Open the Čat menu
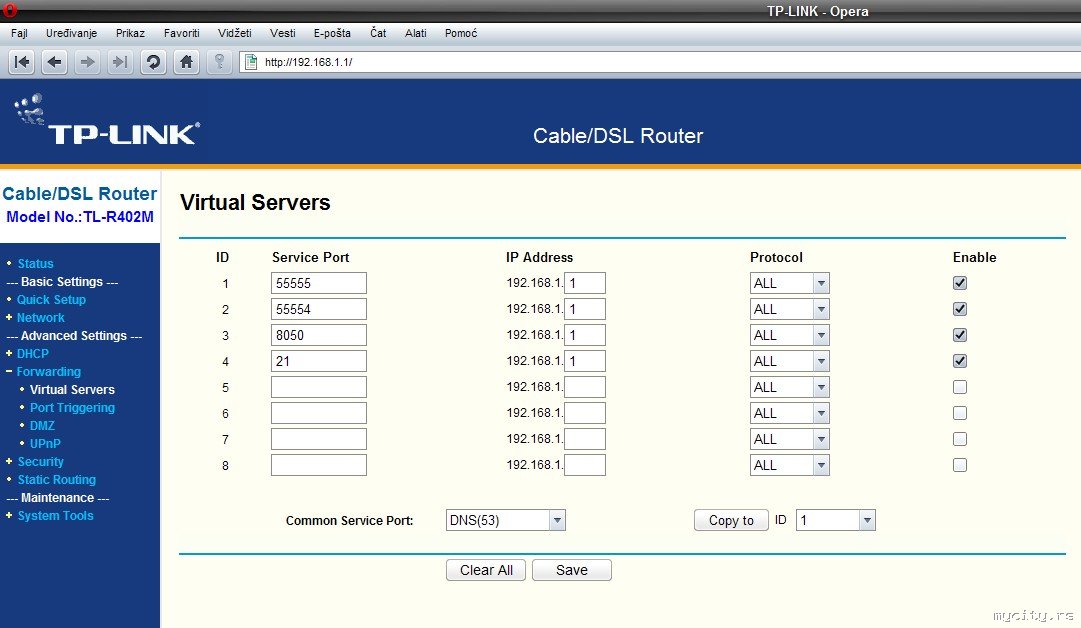 click(378, 33)
